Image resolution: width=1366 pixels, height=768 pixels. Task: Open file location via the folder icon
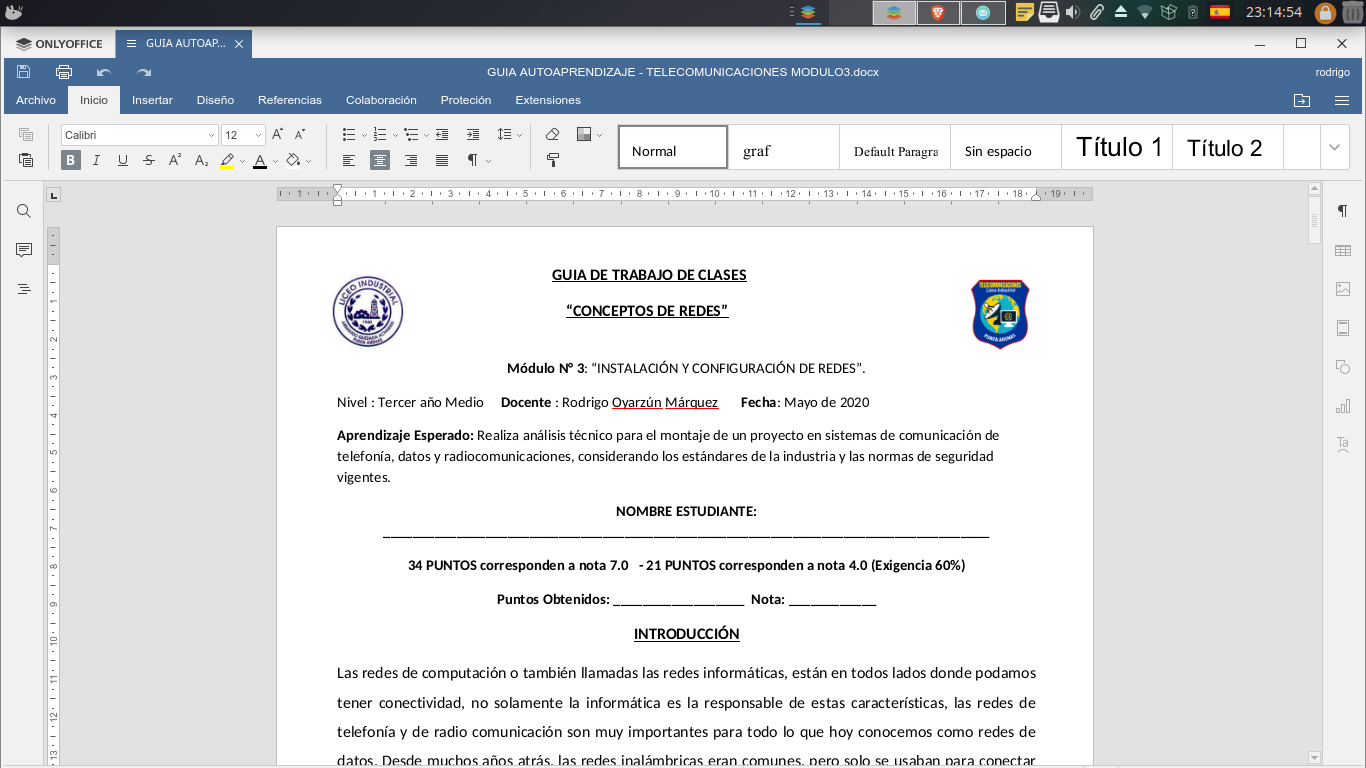coord(1301,100)
